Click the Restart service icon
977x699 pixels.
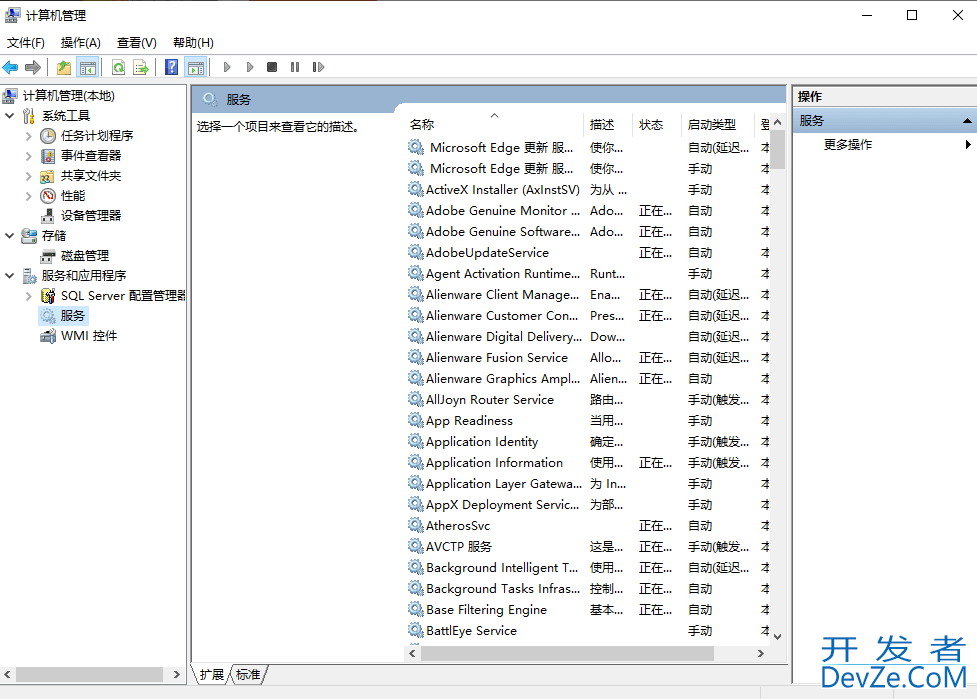pyautogui.click(x=318, y=67)
